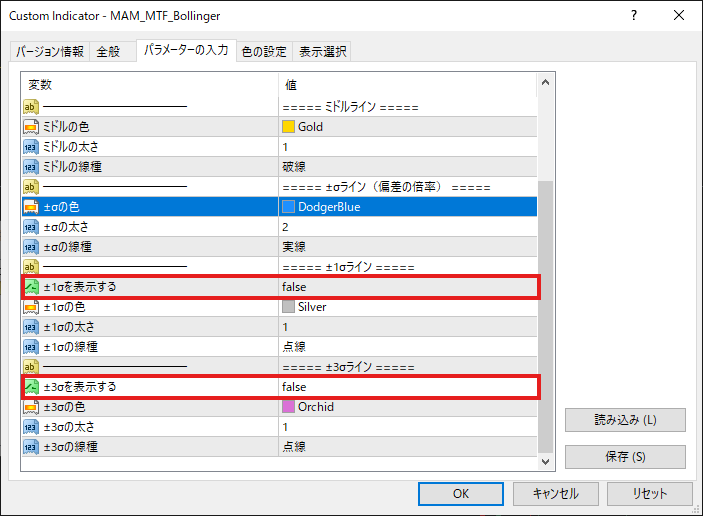Open the DodgerBlue color value dropdown
Image resolution: width=703 pixels, height=516 pixels.
[408, 207]
